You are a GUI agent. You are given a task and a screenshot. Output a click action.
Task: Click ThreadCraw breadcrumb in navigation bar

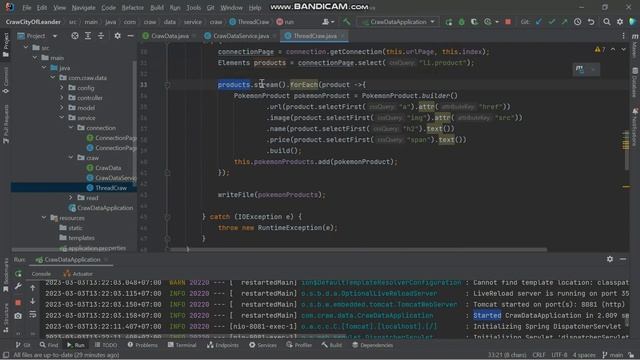click(x=249, y=22)
